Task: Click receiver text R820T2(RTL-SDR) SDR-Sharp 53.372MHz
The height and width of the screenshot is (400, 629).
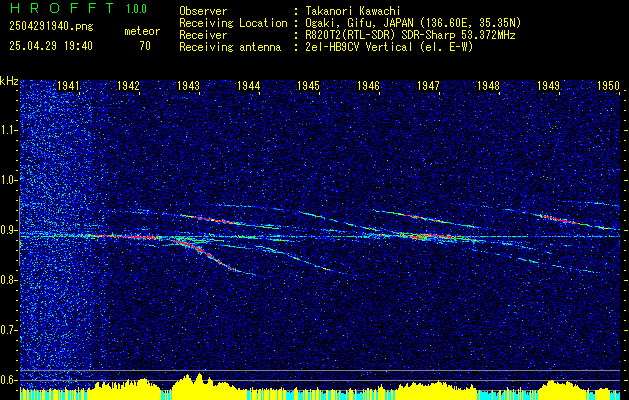Action: (409, 35)
